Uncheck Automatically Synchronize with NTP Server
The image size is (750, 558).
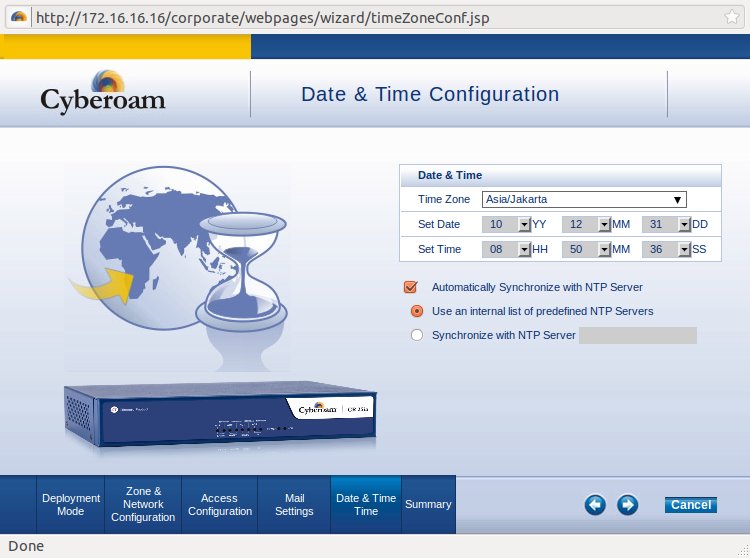pyautogui.click(x=410, y=287)
